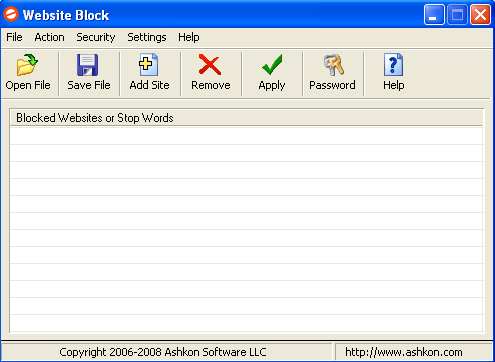Viewport: 495px width, 362px height.
Task: Click the Add Site toolbar icon
Action: tap(149, 65)
